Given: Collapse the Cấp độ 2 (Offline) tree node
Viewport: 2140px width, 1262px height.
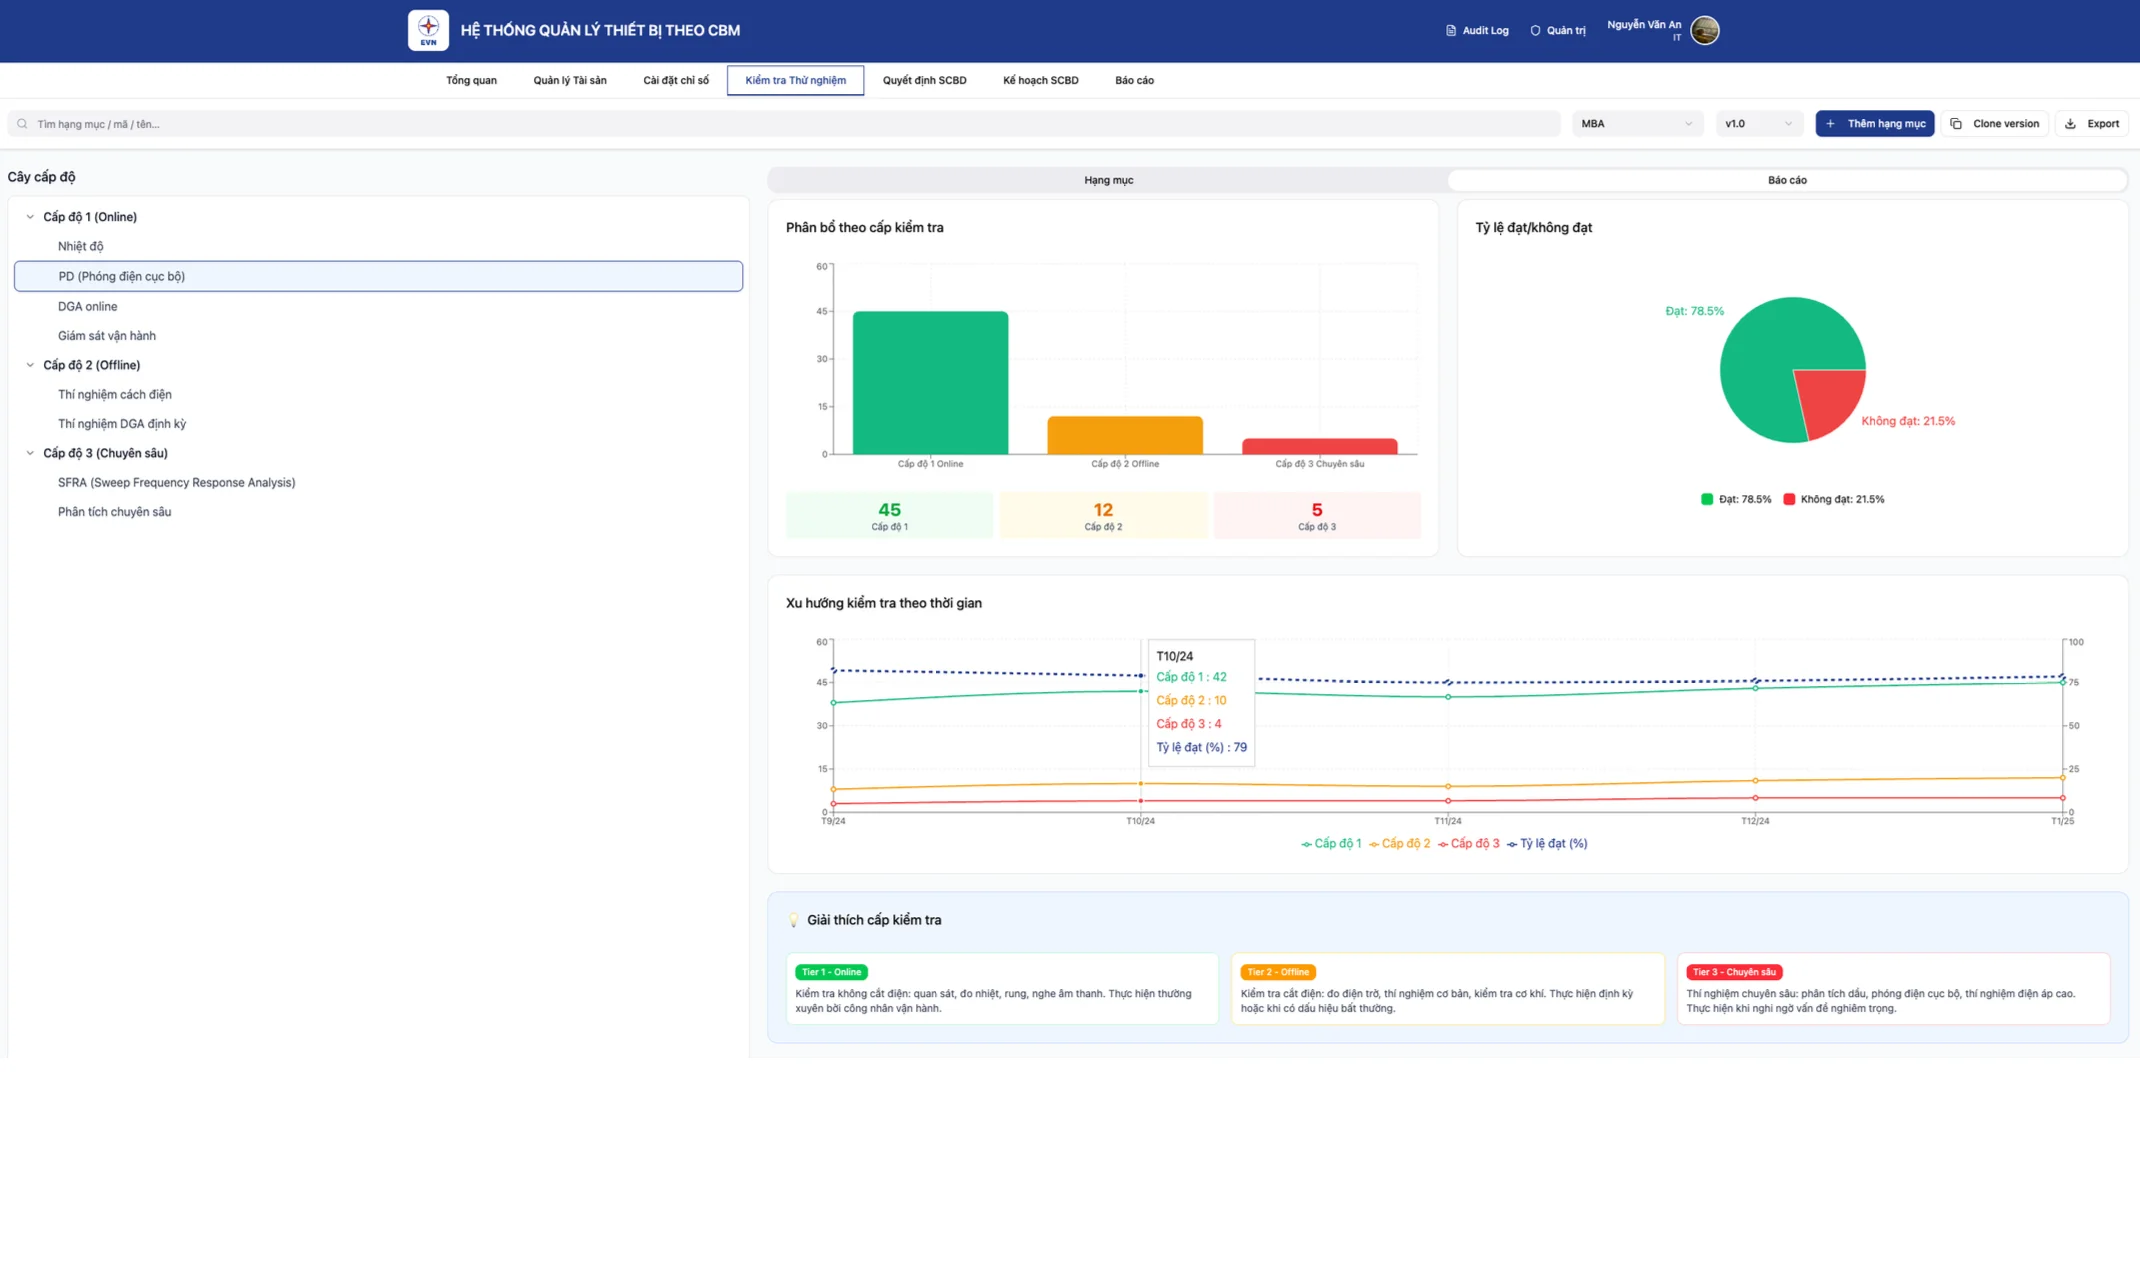Looking at the screenshot, I should coord(30,365).
